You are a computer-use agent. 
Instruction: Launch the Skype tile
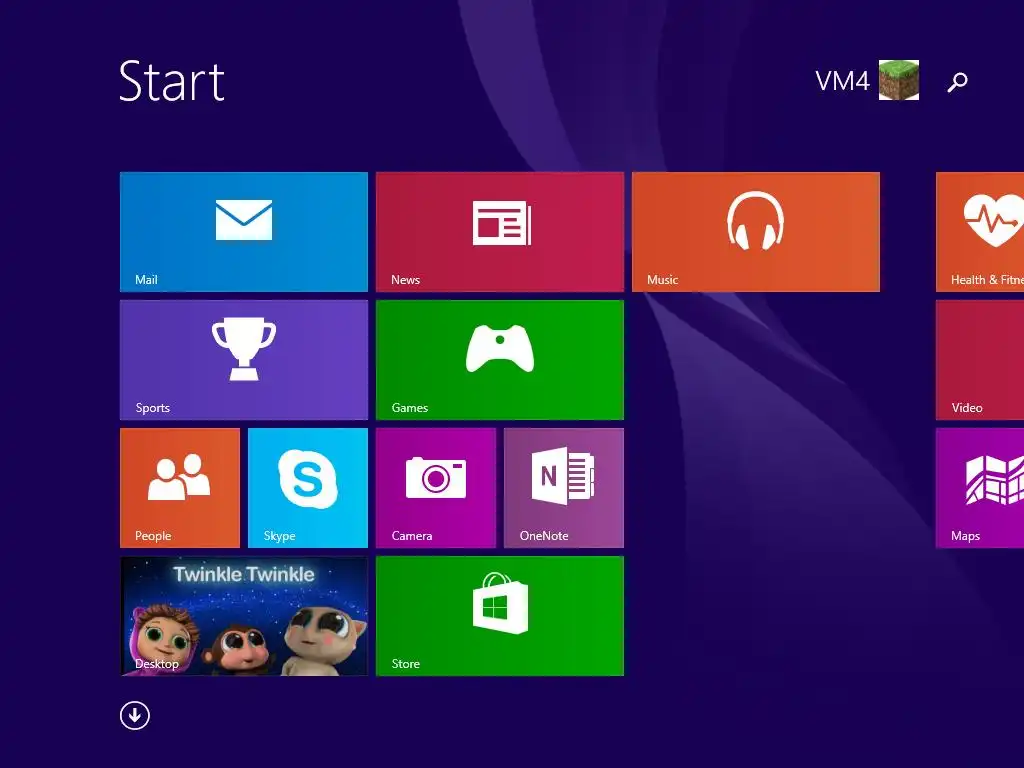tap(308, 488)
